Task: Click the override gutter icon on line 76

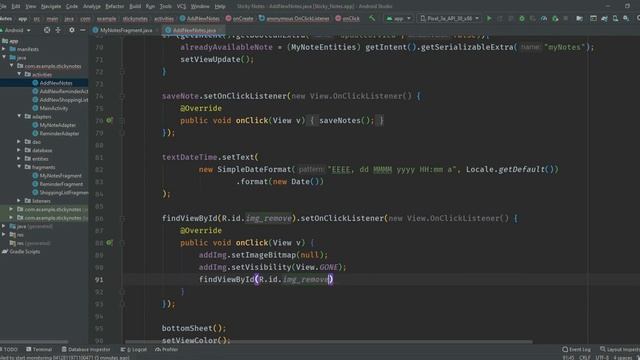Action: click(109, 120)
